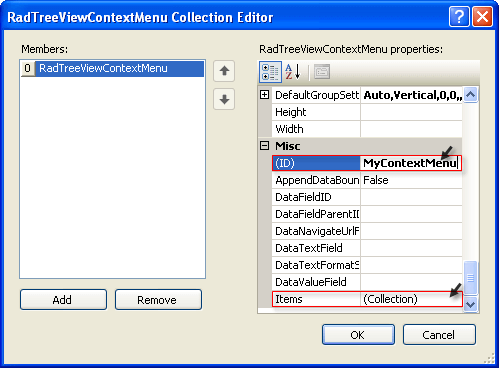Image resolution: width=499 pixels, height=368 pixels.
Task: Select the Height property
Action: [x=316, y=112]
